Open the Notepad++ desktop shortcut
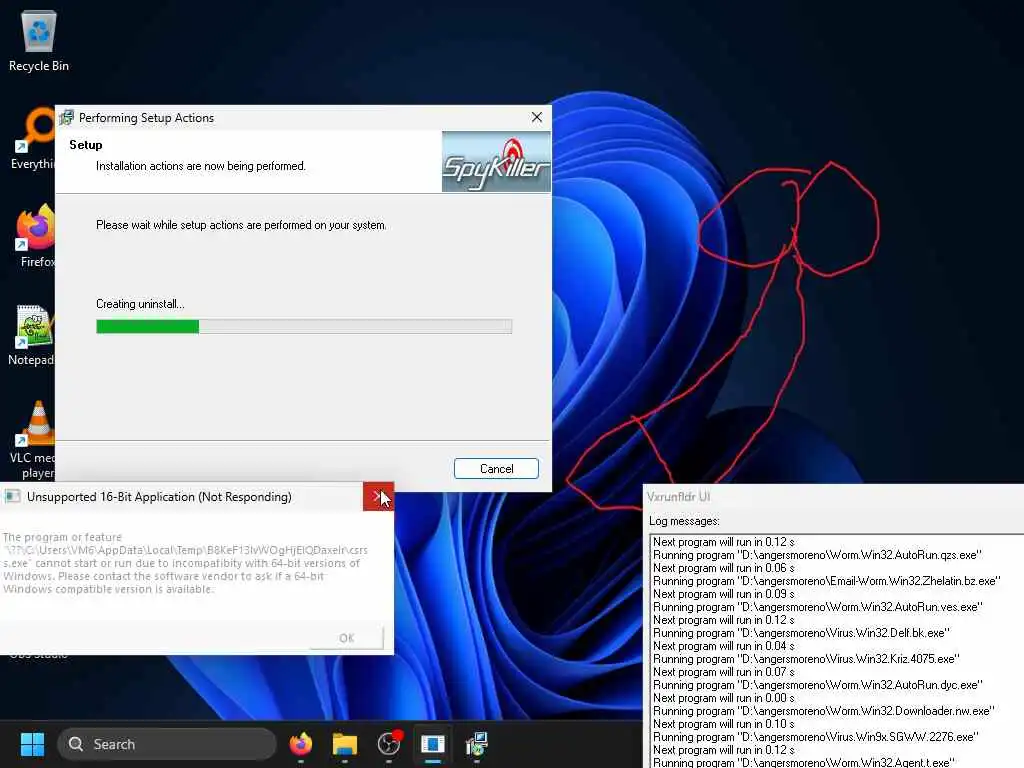 (31, 334)
